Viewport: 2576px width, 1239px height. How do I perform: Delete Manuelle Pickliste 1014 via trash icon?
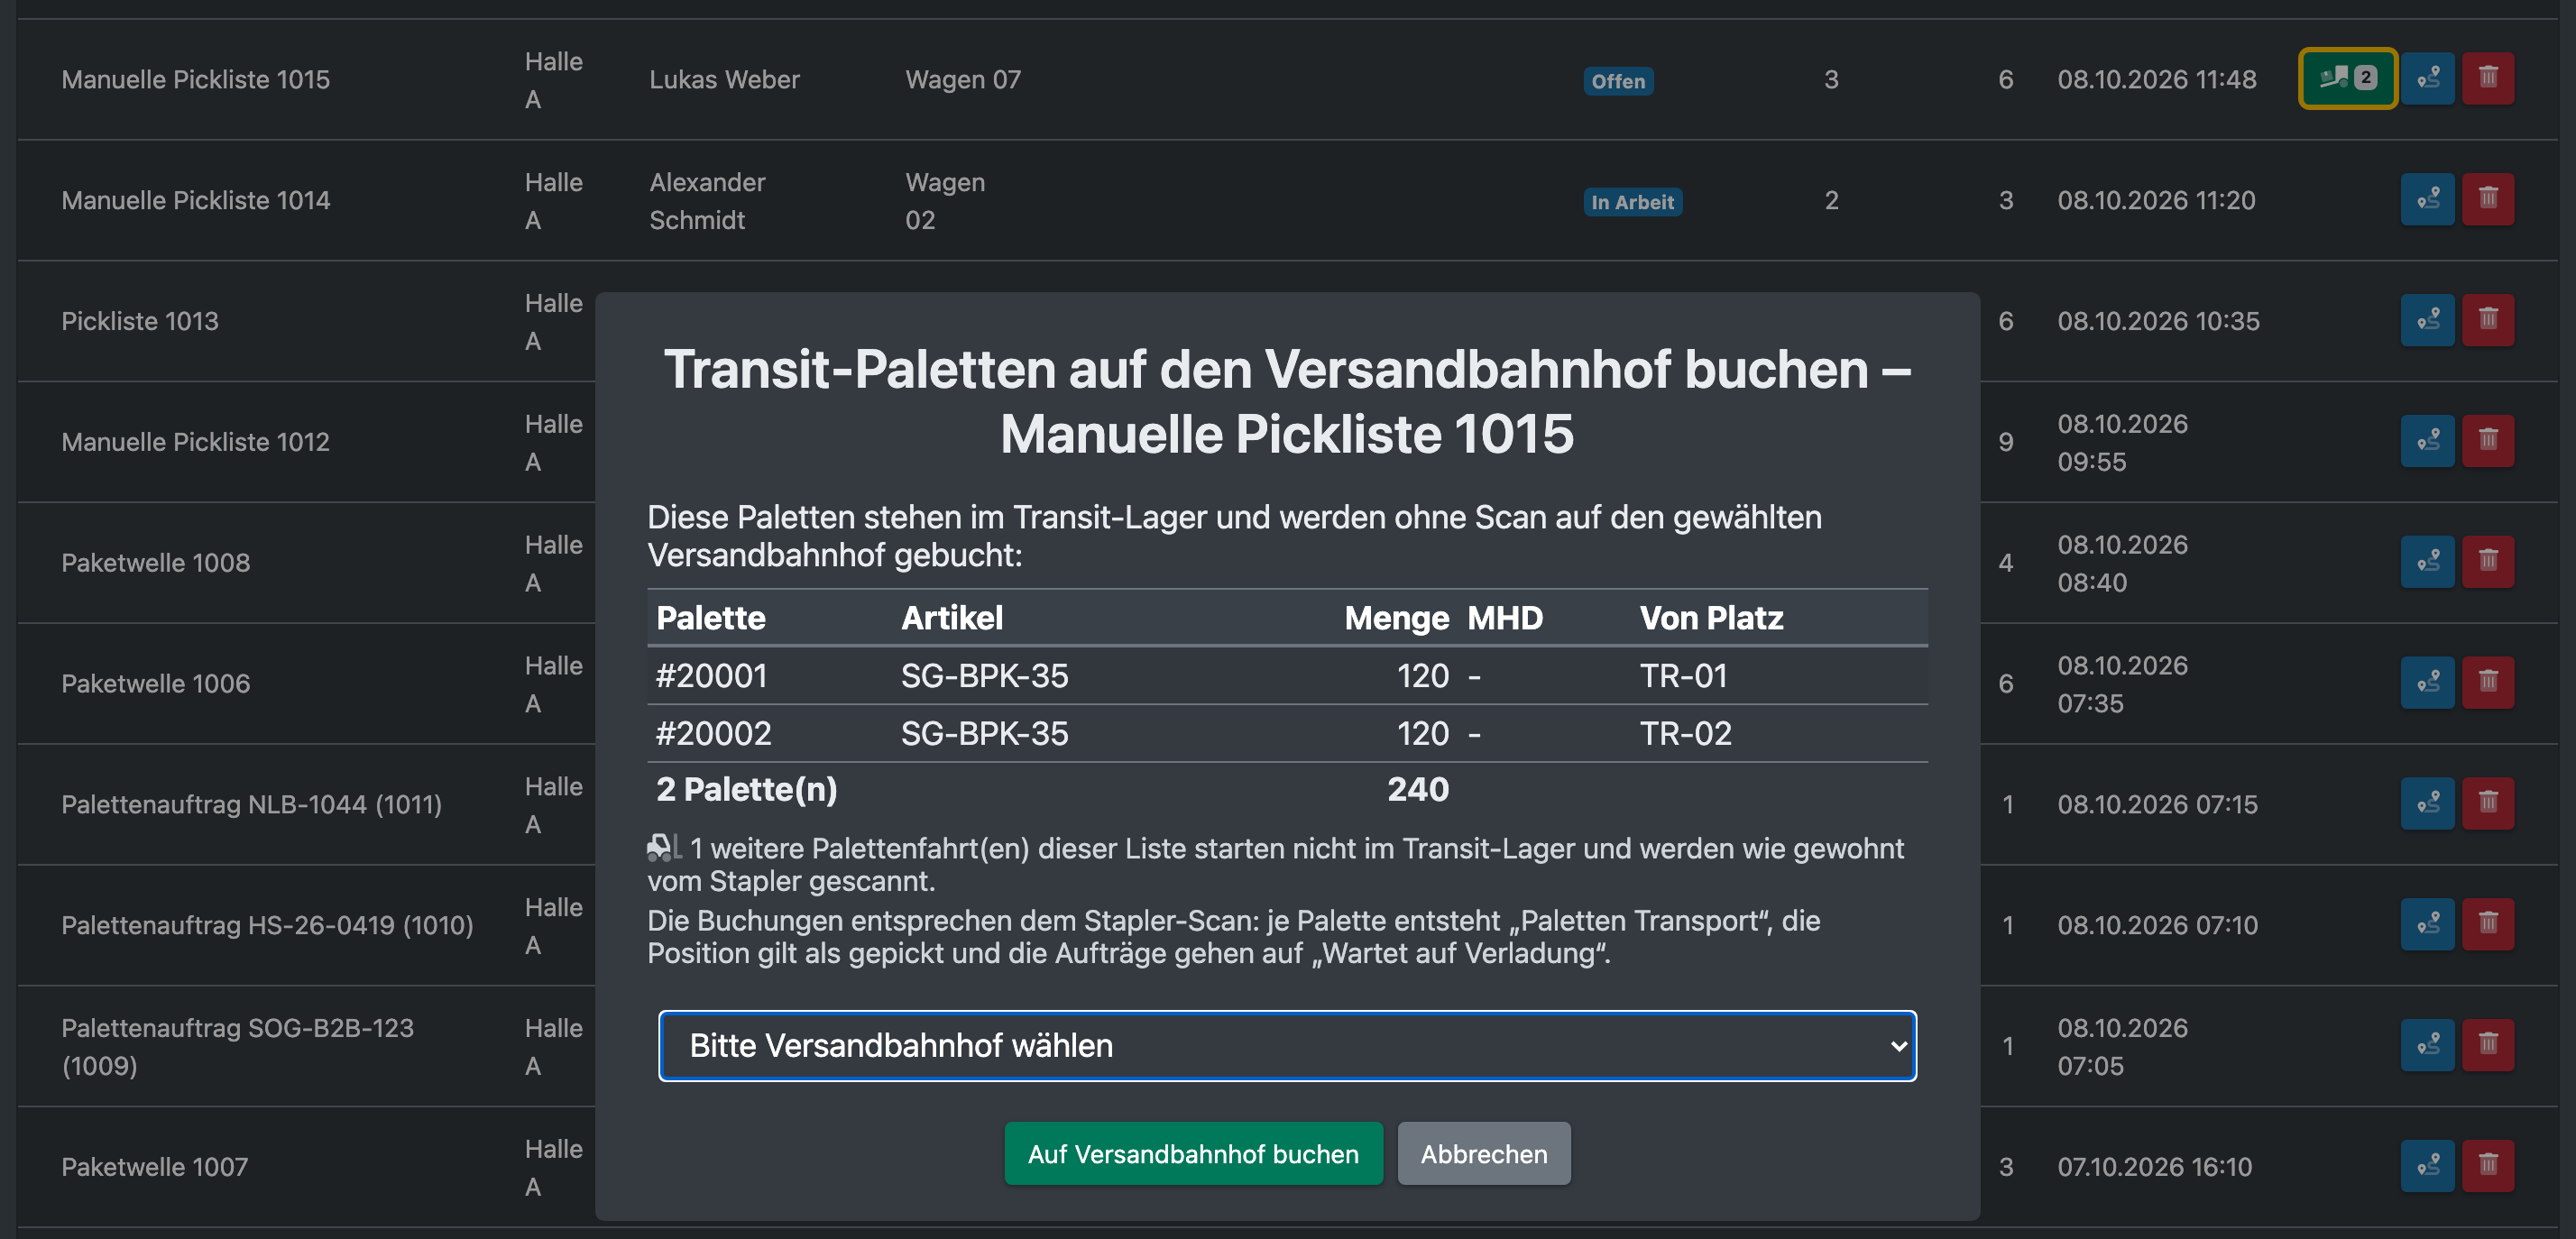[x=2488, y=199]
